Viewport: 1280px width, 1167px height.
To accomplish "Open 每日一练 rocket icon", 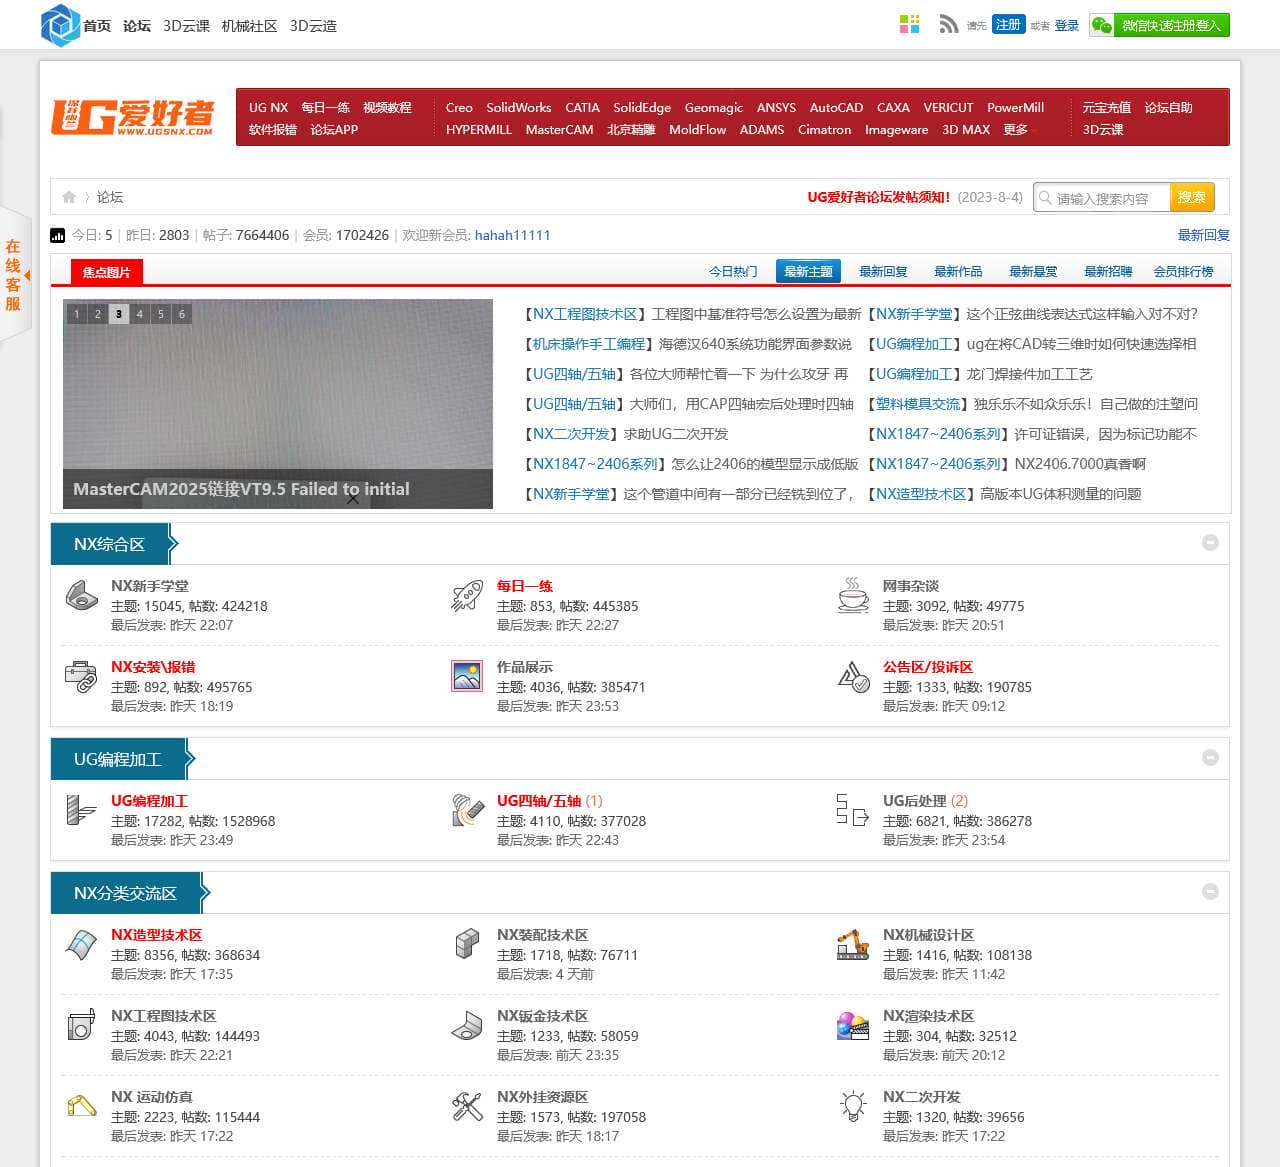I will coord(467,596).
